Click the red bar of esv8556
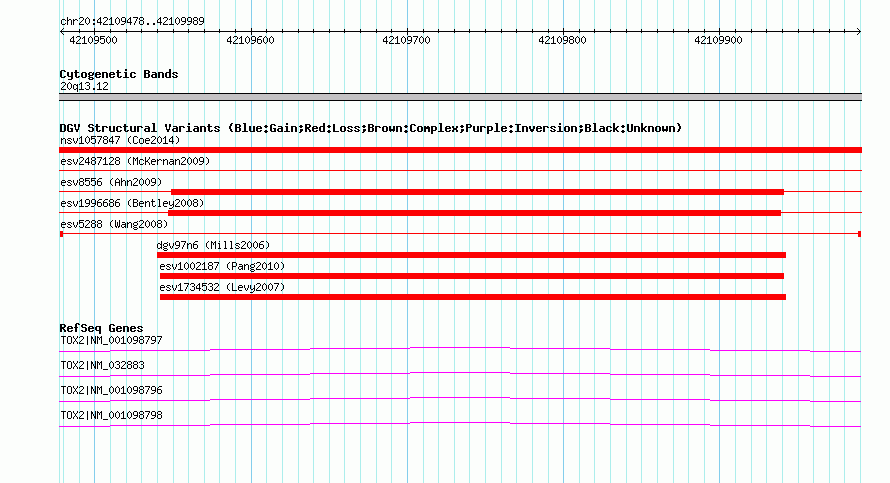Image resolution: width=890 pixels, height=483 pixels. (477, 192)
